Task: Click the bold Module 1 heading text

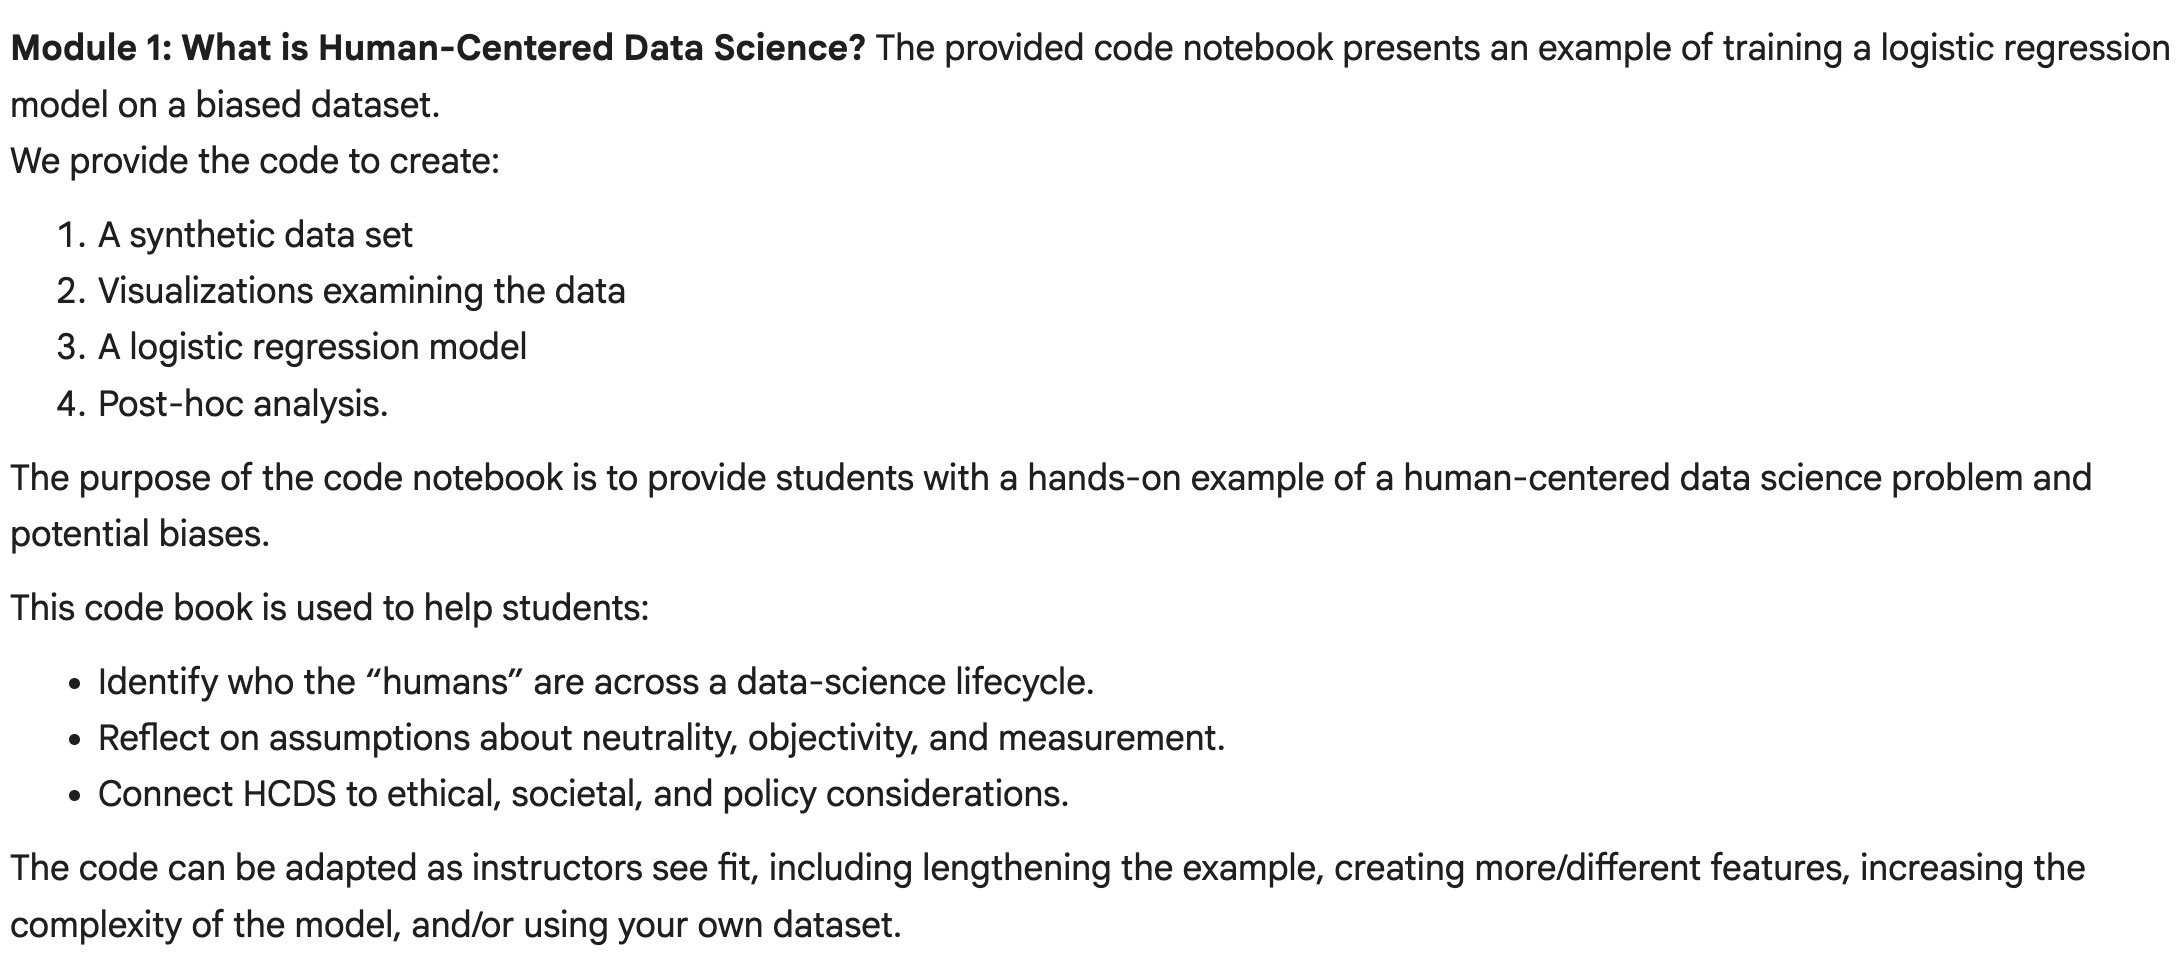Action: [x=437, y=48]
